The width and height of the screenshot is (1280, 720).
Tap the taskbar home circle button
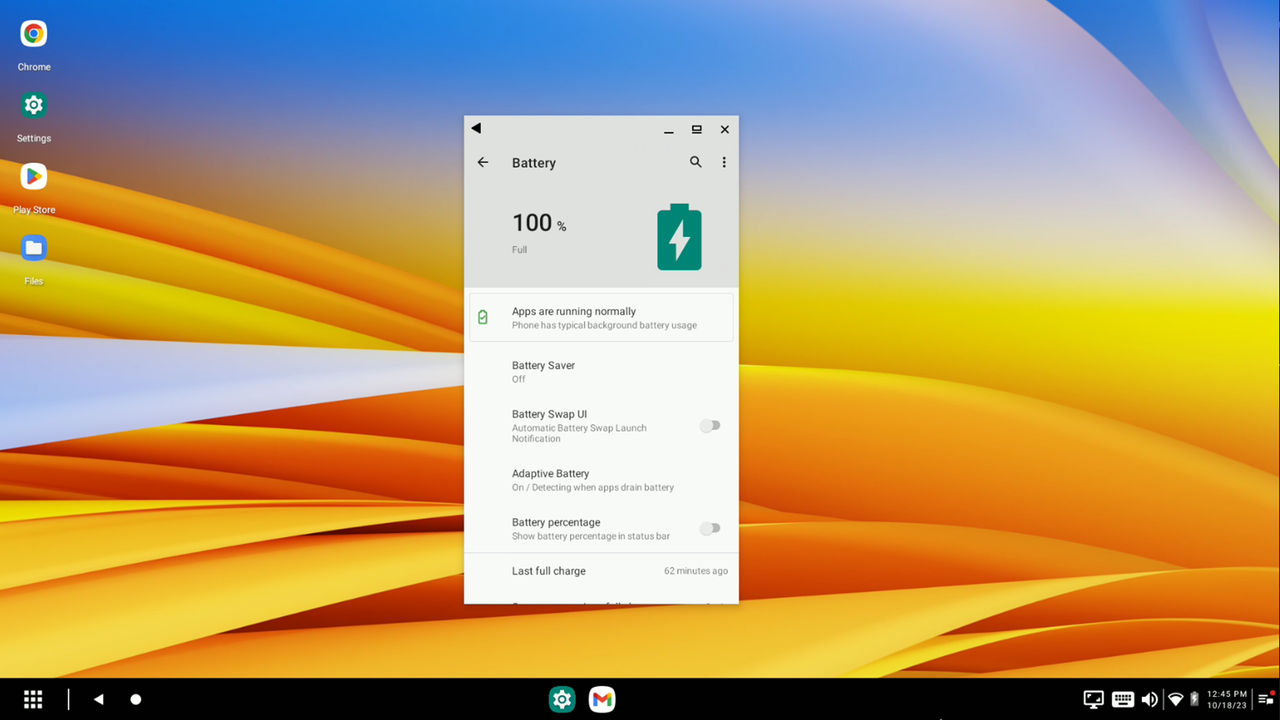point(136,699)
